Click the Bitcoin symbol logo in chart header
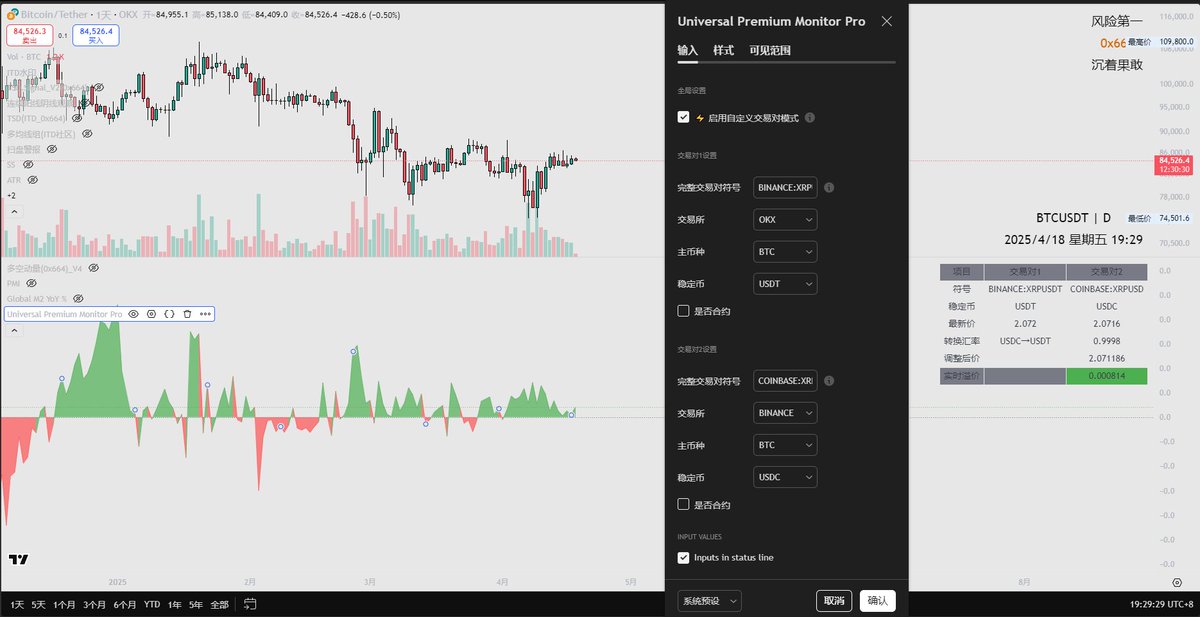 (12, 15)
